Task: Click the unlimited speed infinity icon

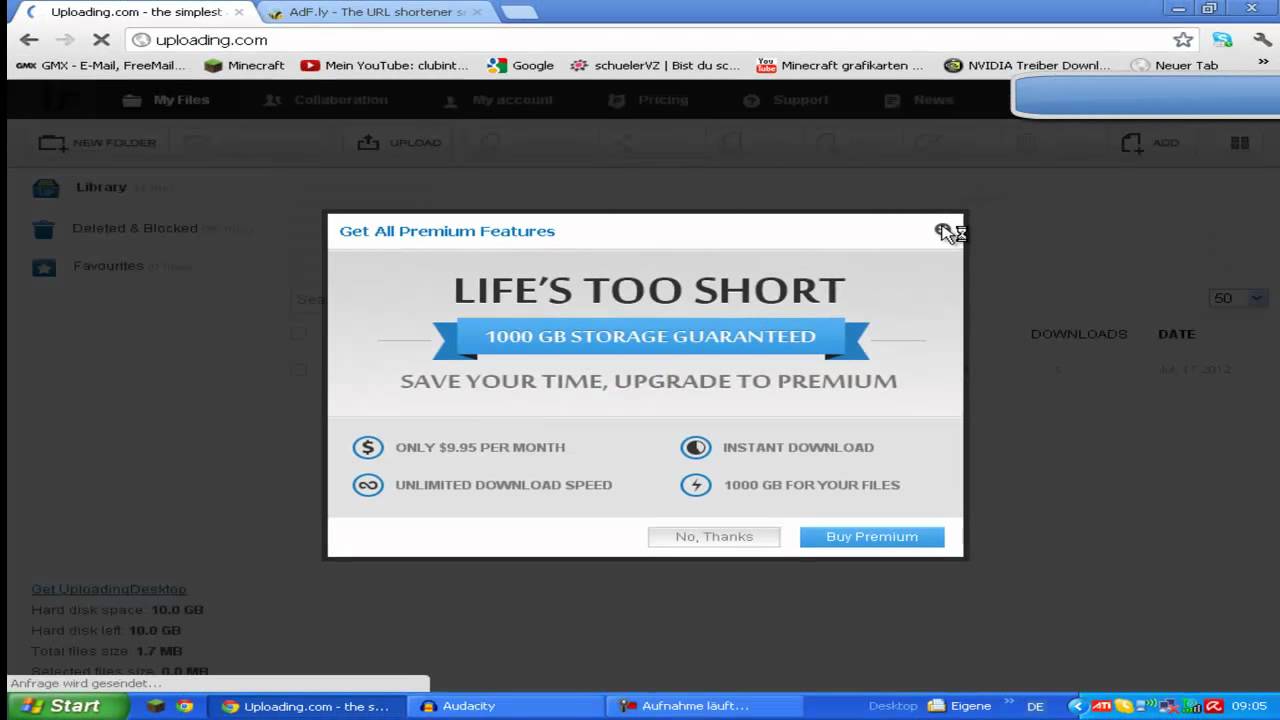Action: tap(368, 485)
